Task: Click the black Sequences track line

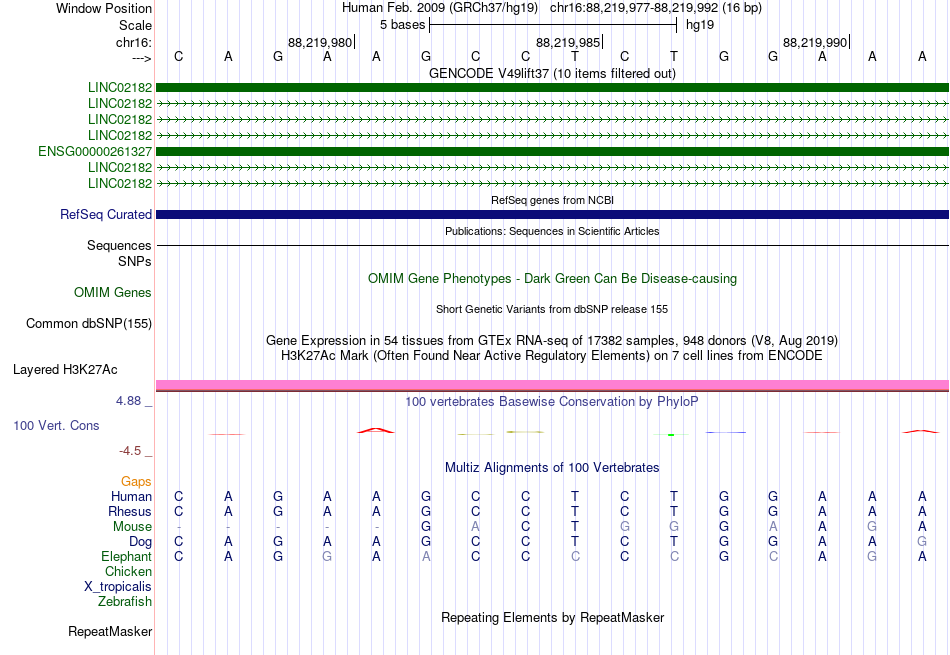Action: pos(552,245)
